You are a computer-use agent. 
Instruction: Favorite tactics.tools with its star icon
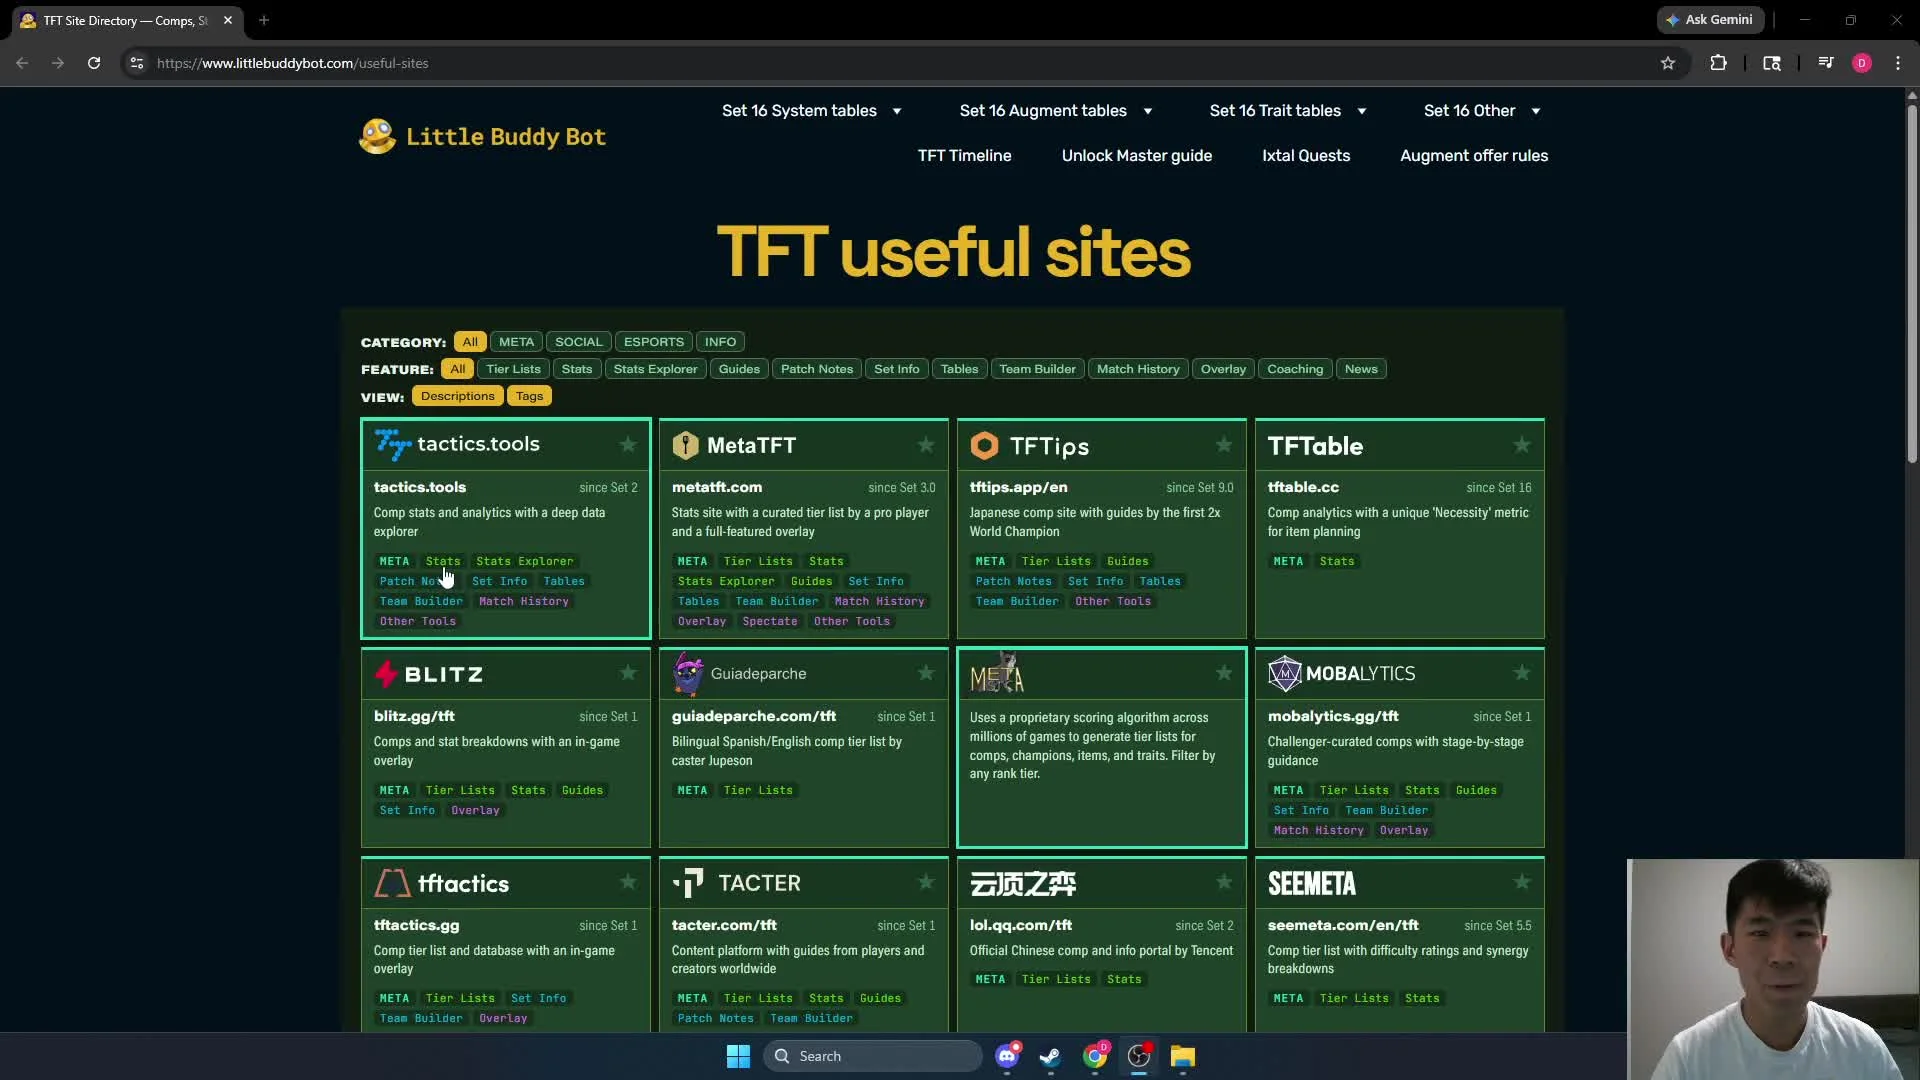pos(628,445)
